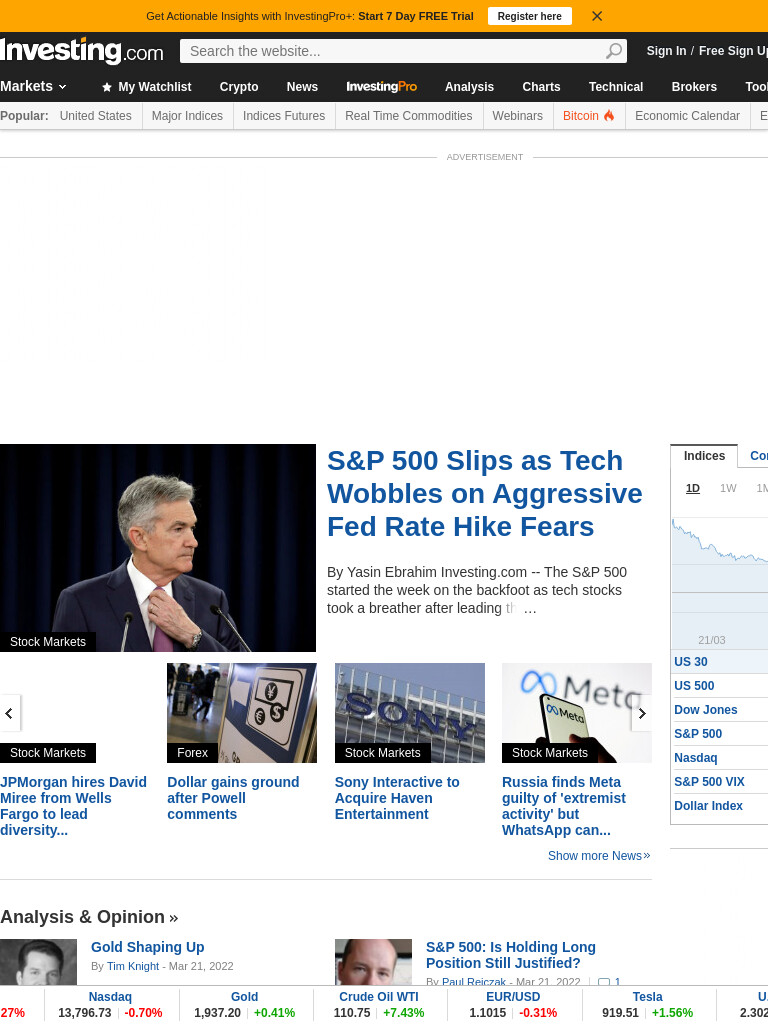Open Sony Interactive to Acquire Haven article

397,798
